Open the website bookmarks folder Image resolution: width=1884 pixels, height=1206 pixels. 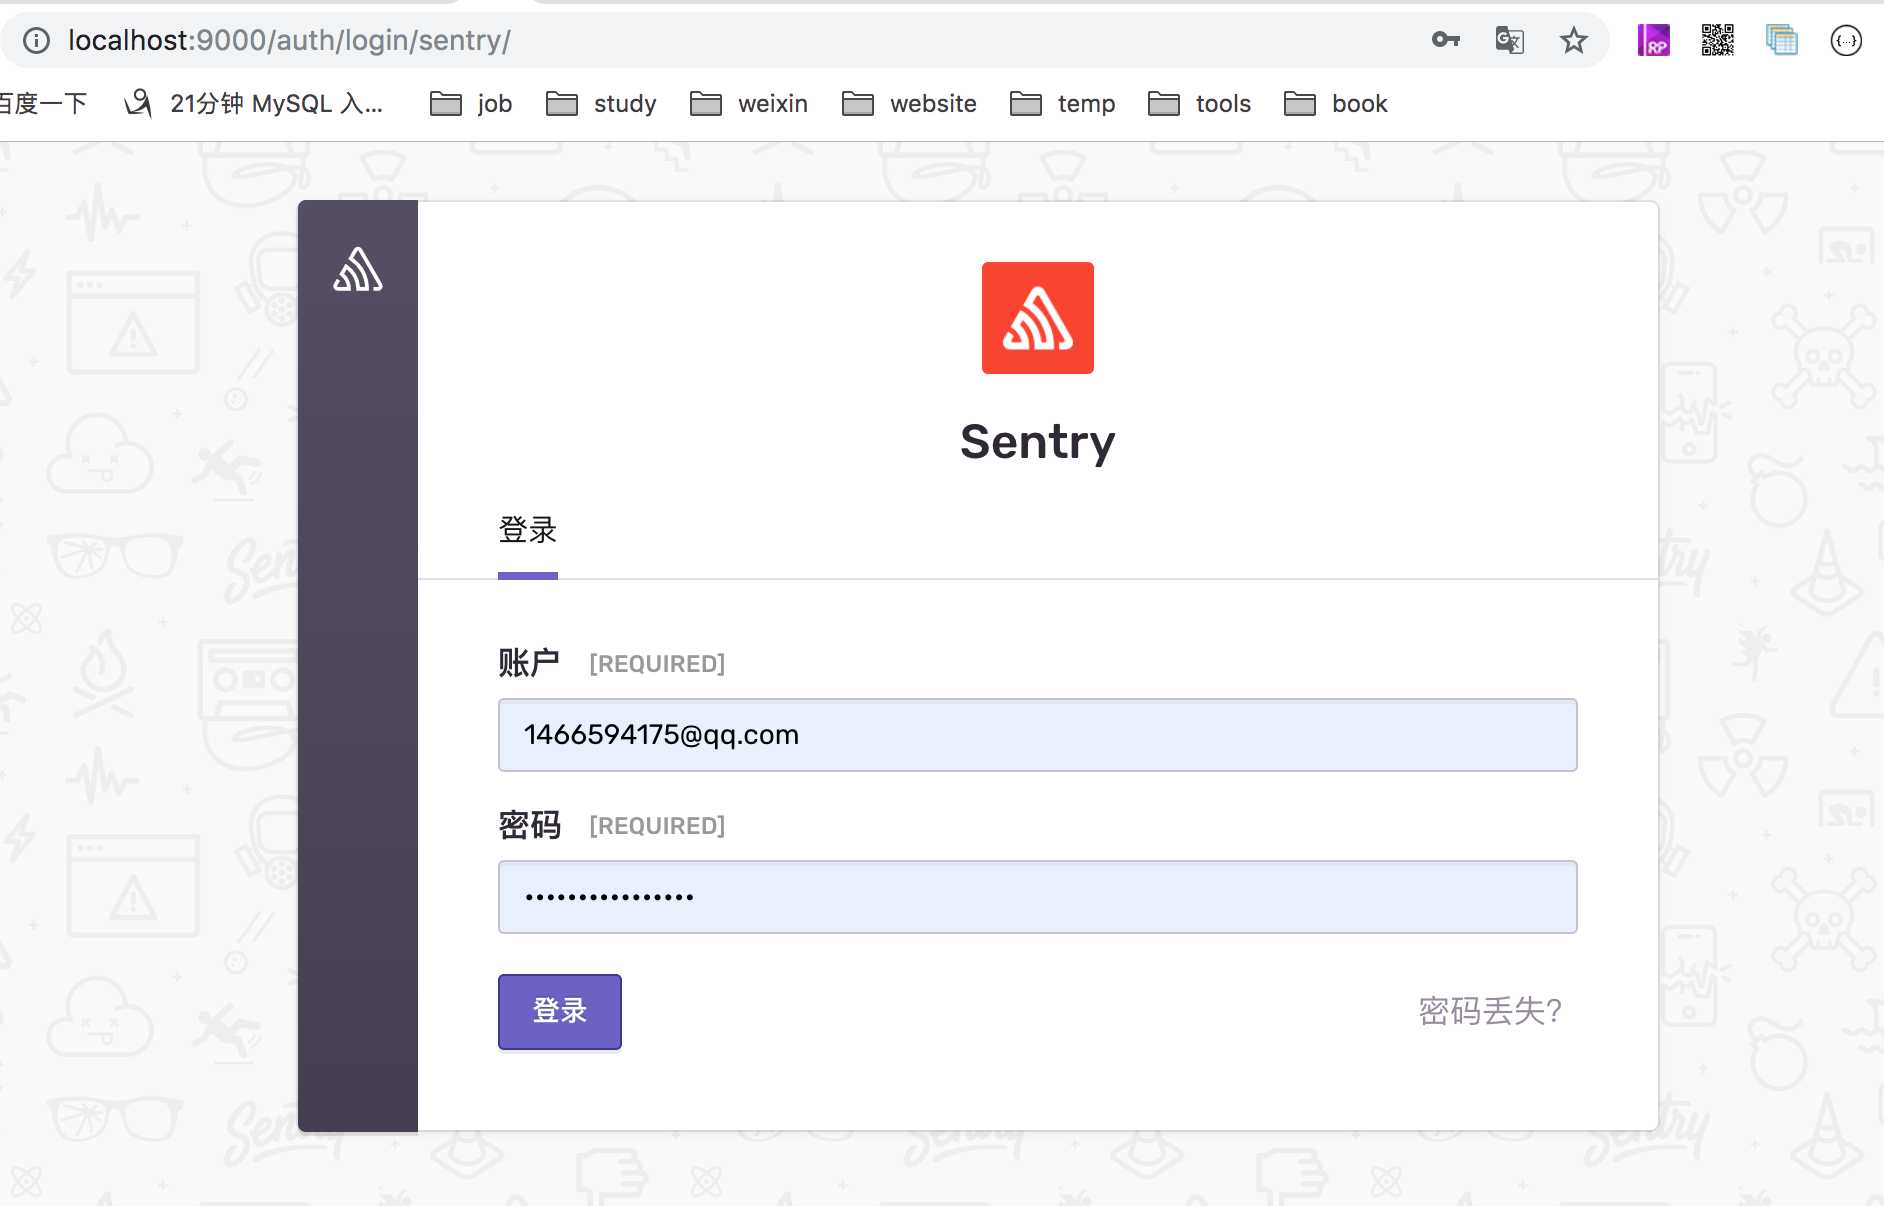(909, 104)
